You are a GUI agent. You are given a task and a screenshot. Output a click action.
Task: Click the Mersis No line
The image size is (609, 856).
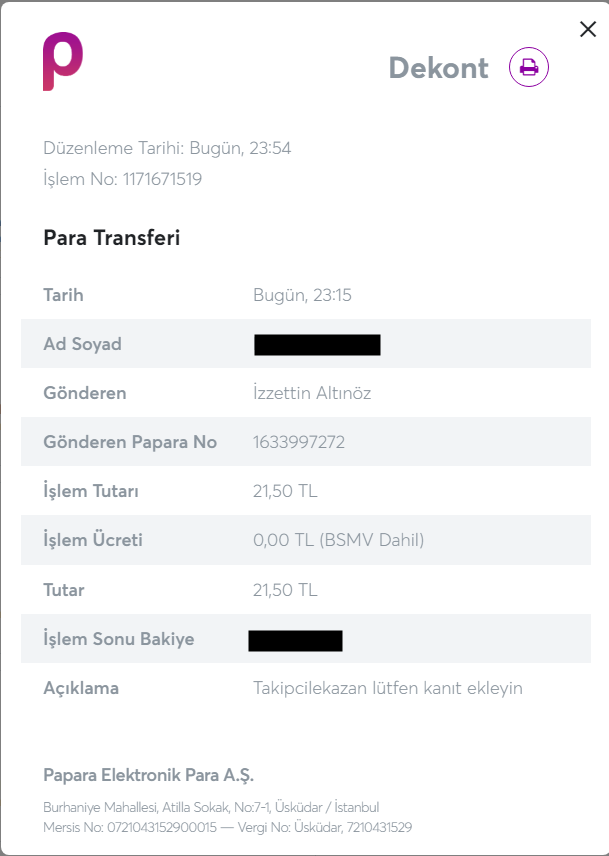tap(228, 828)
